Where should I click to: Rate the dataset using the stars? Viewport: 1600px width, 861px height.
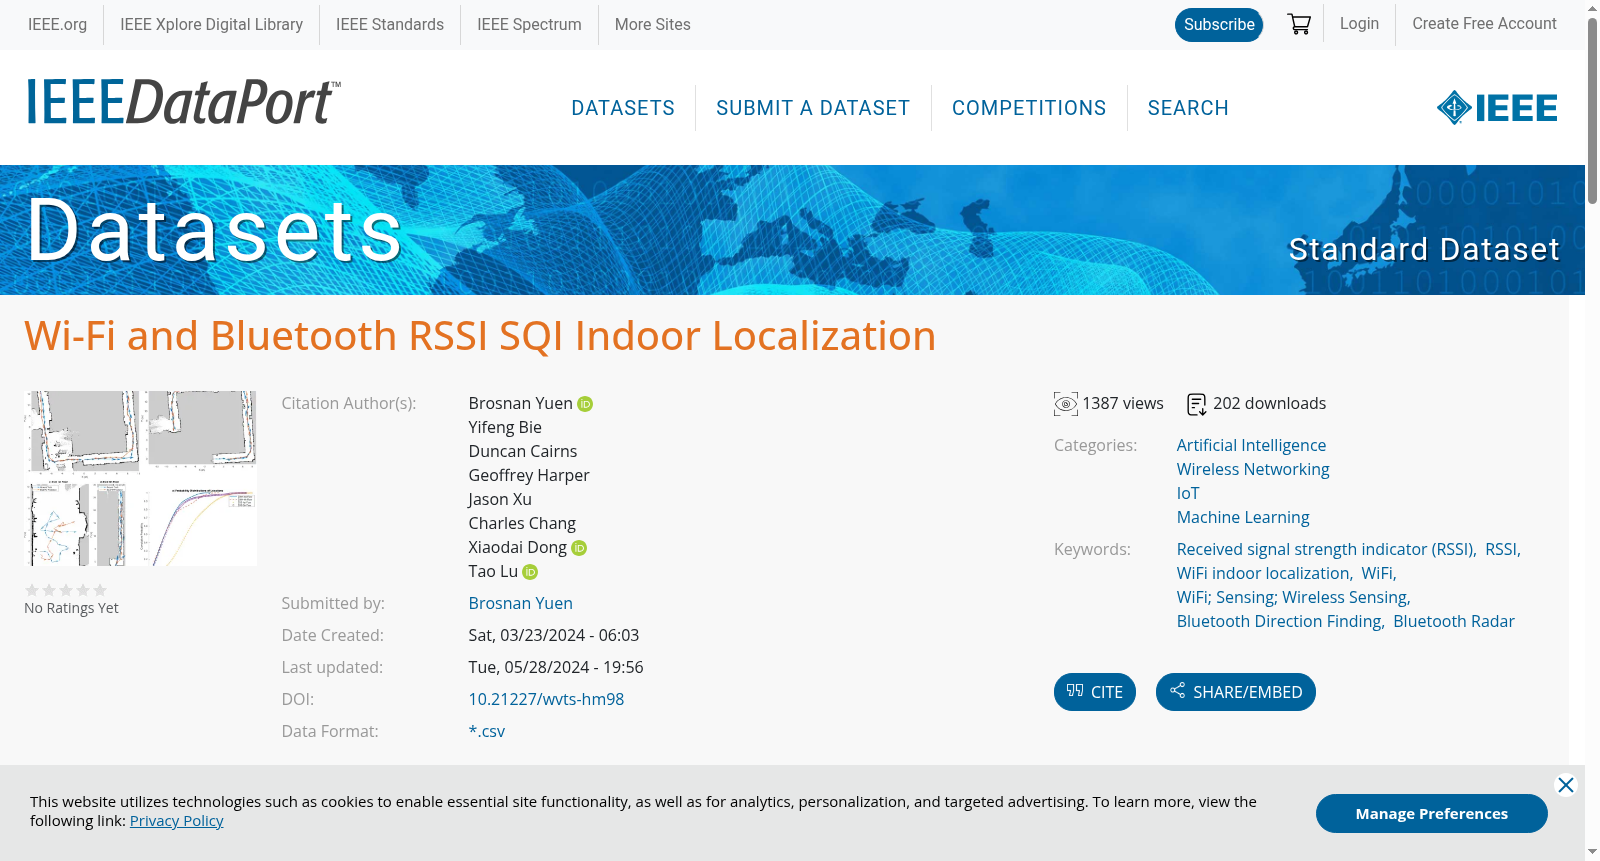tap(66, 590)
